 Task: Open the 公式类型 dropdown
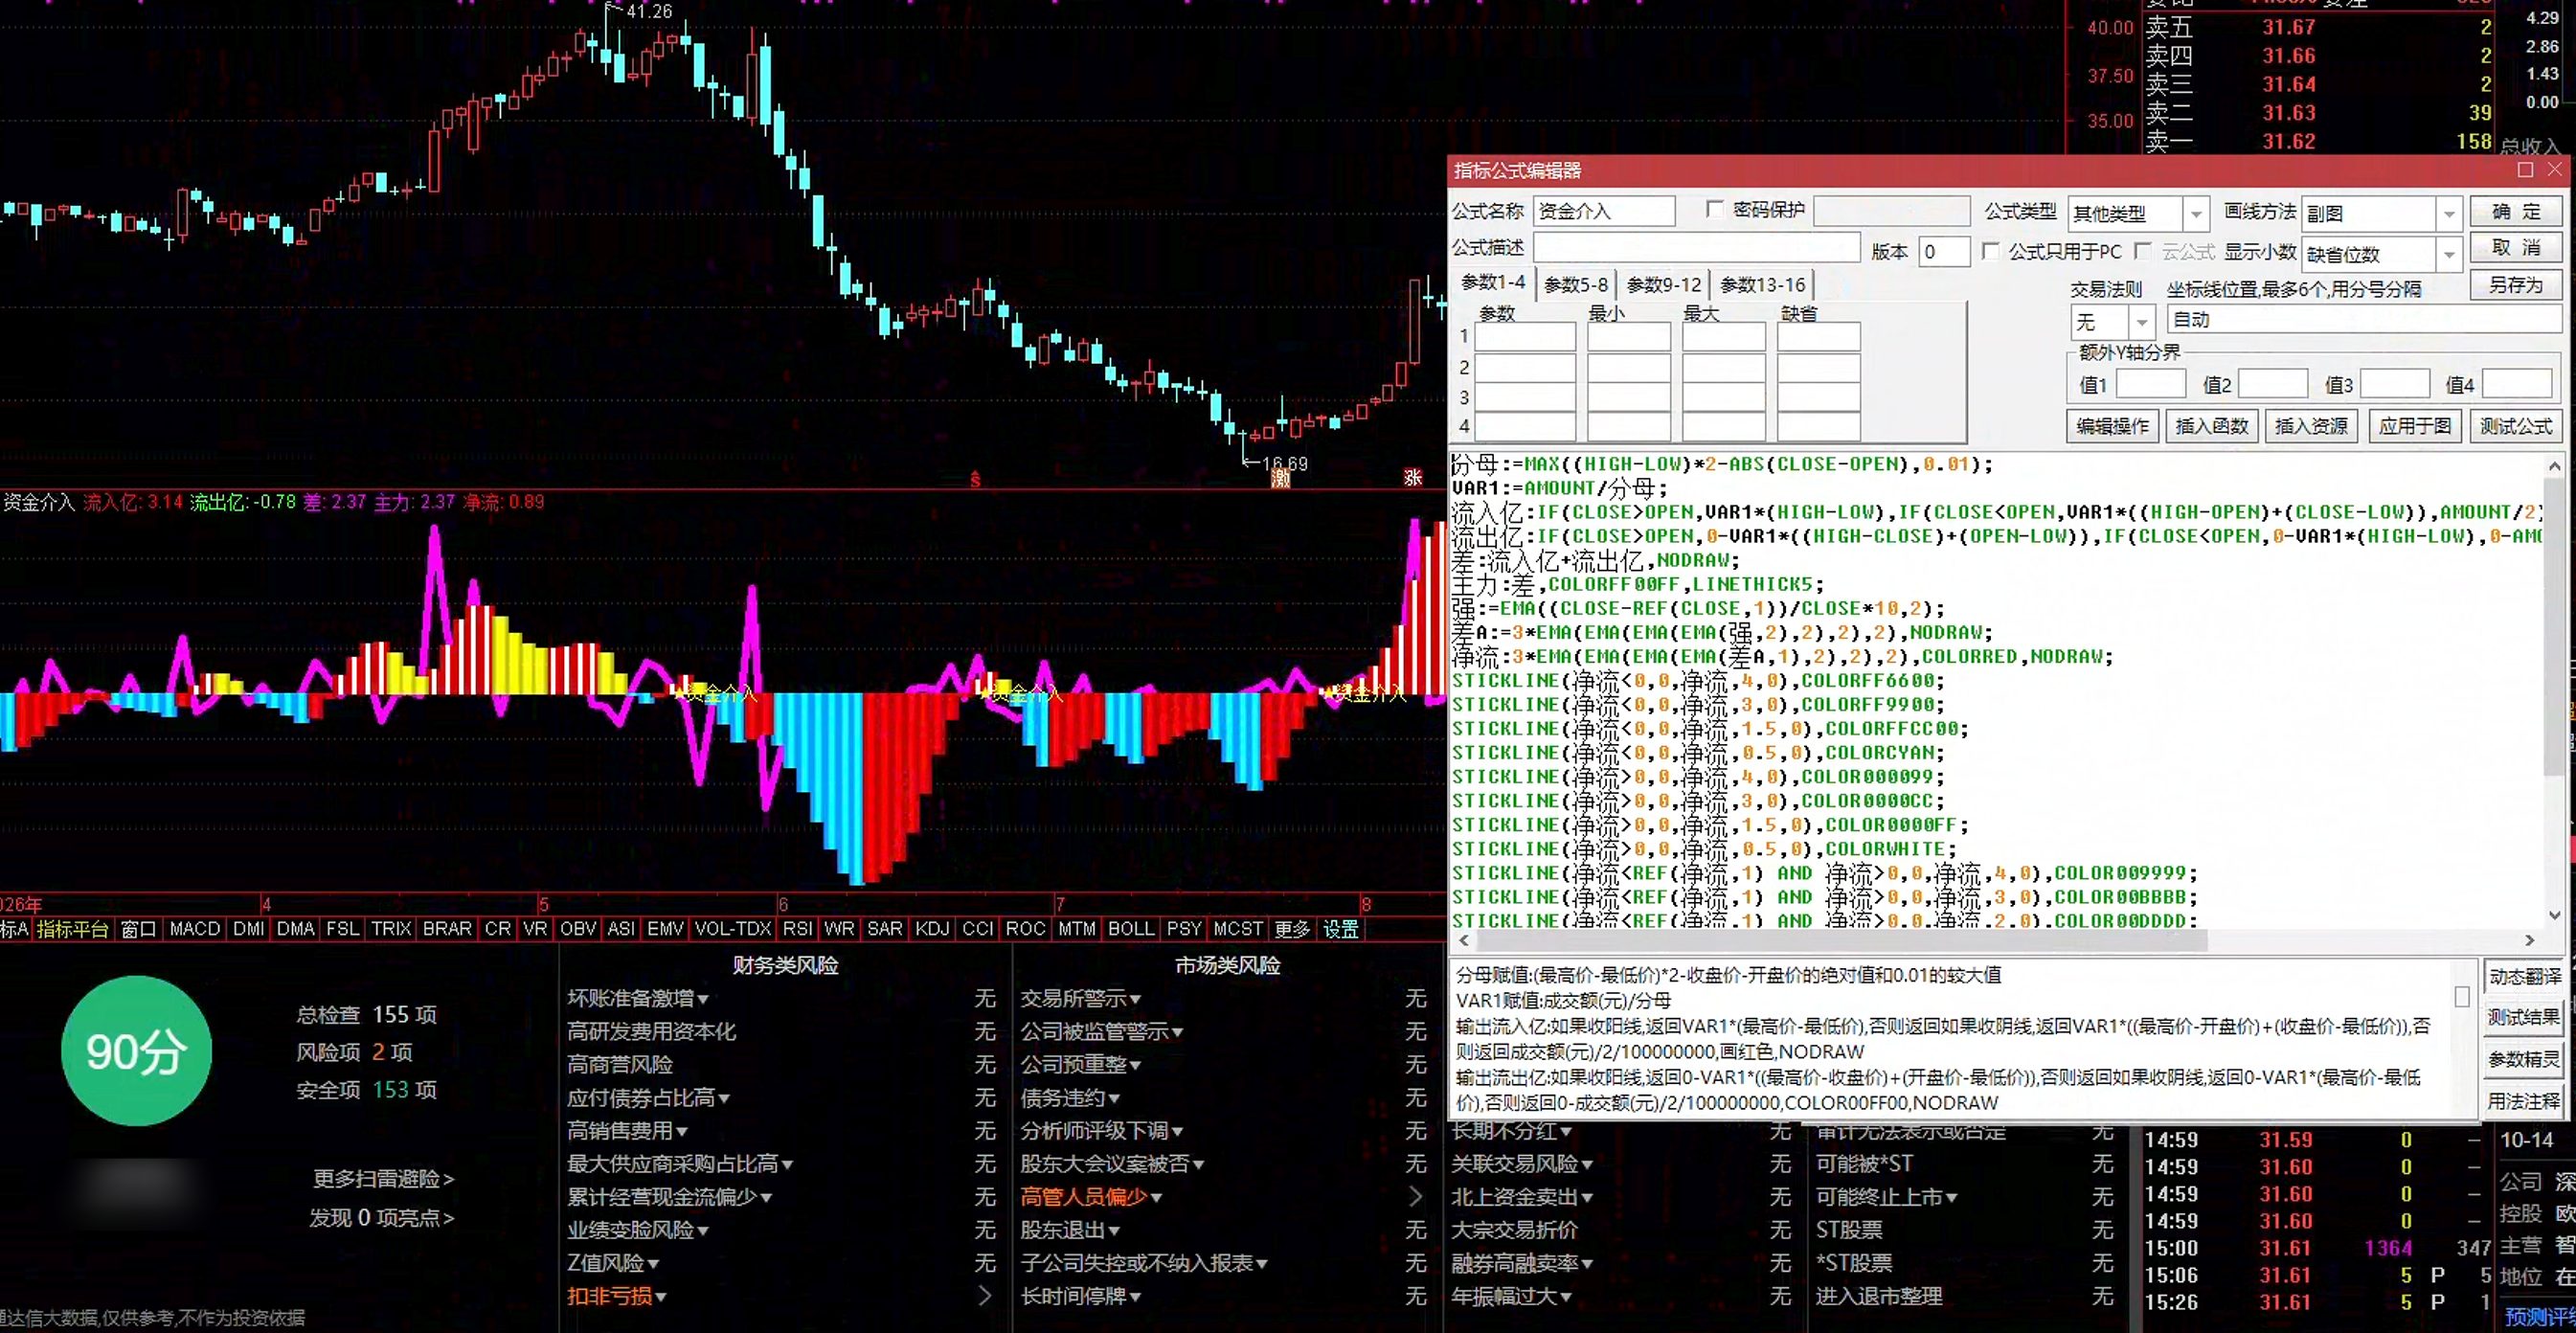tap(2195, 213)
